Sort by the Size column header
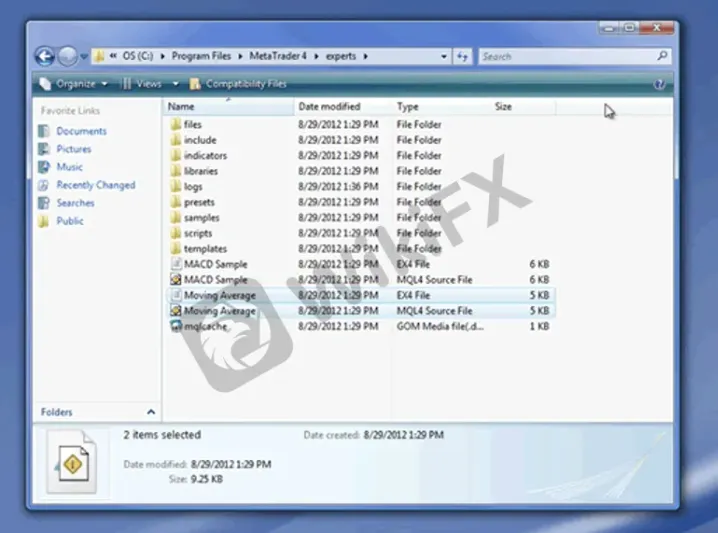 523,107
